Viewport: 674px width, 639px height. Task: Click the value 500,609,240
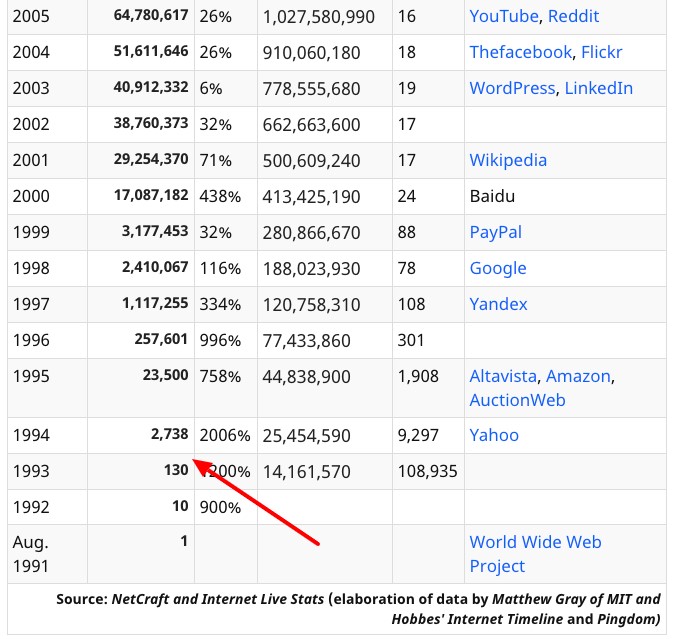point(311,161)
